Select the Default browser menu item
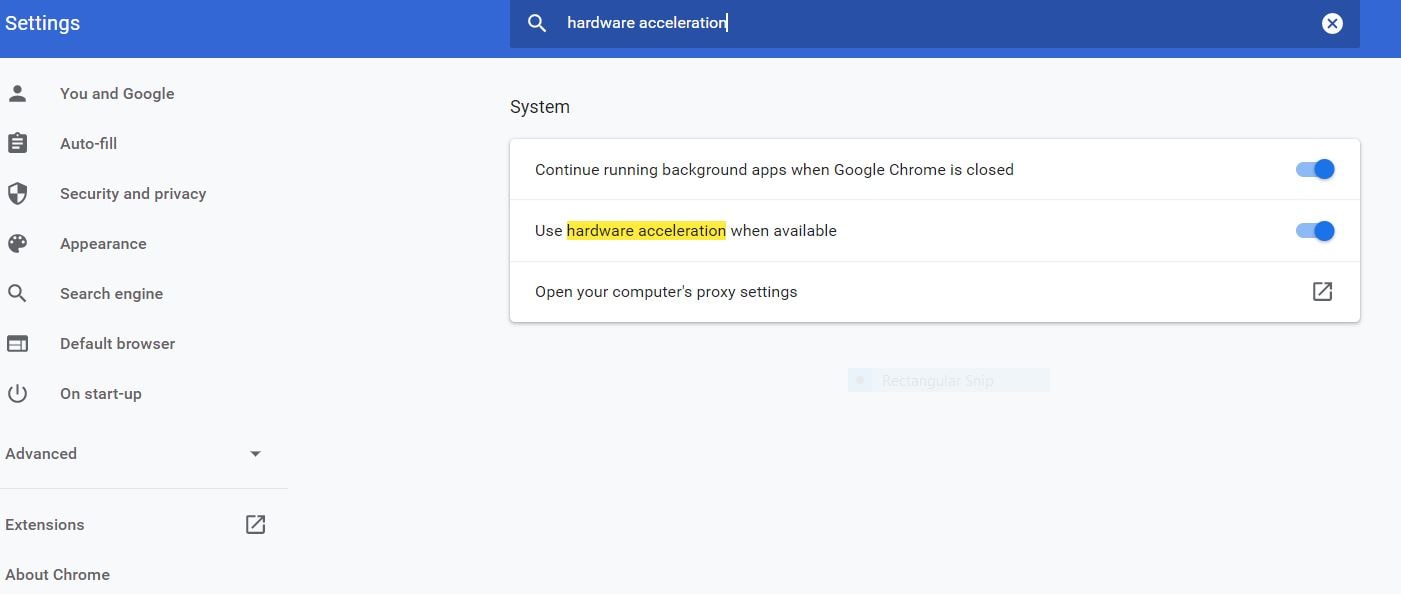Viewport: 1401px width, 594px height. pos(117,344)
